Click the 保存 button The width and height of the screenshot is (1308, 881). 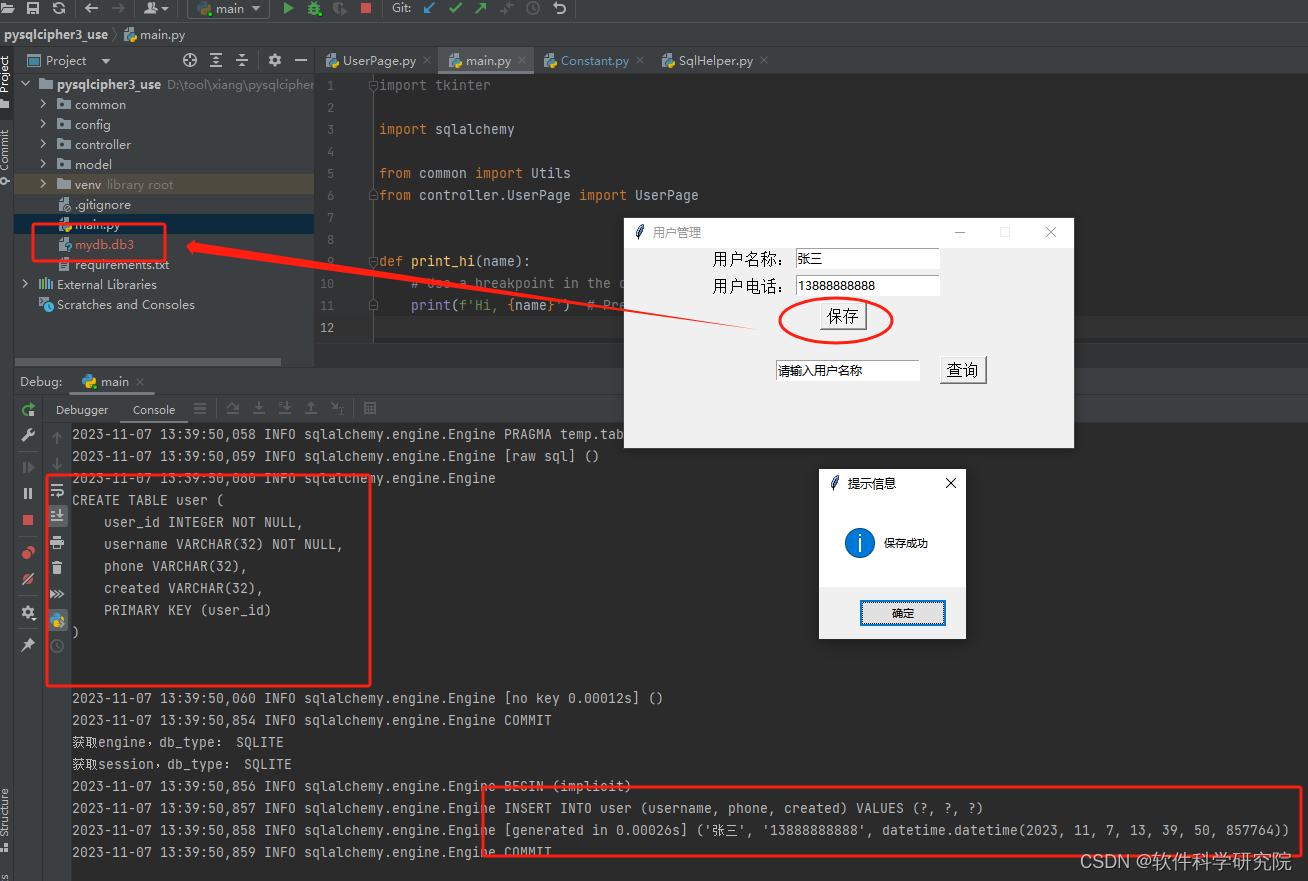point(843,316)
